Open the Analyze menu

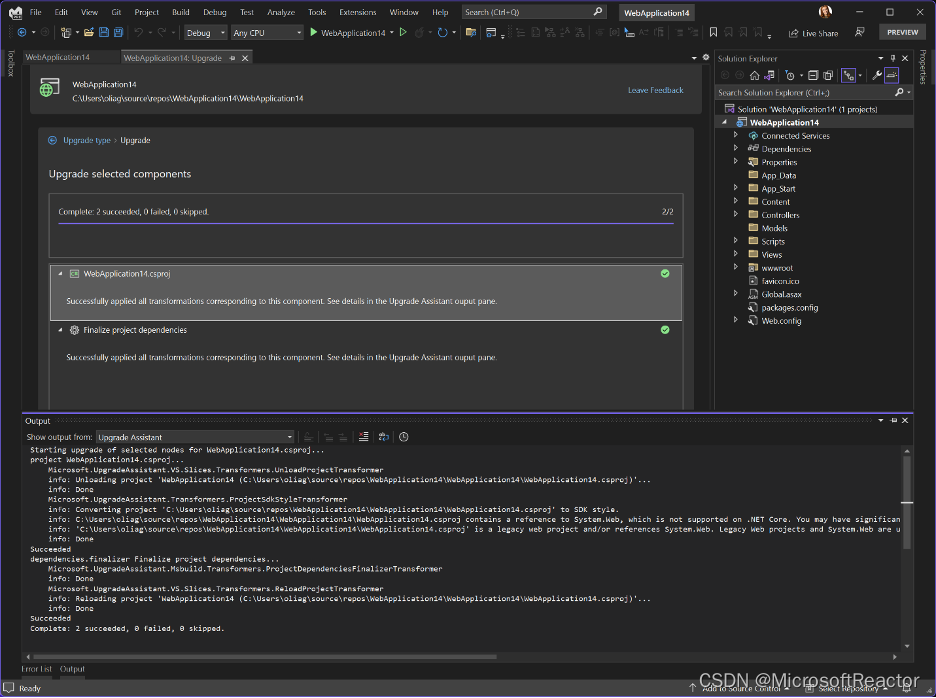[281, 12]
